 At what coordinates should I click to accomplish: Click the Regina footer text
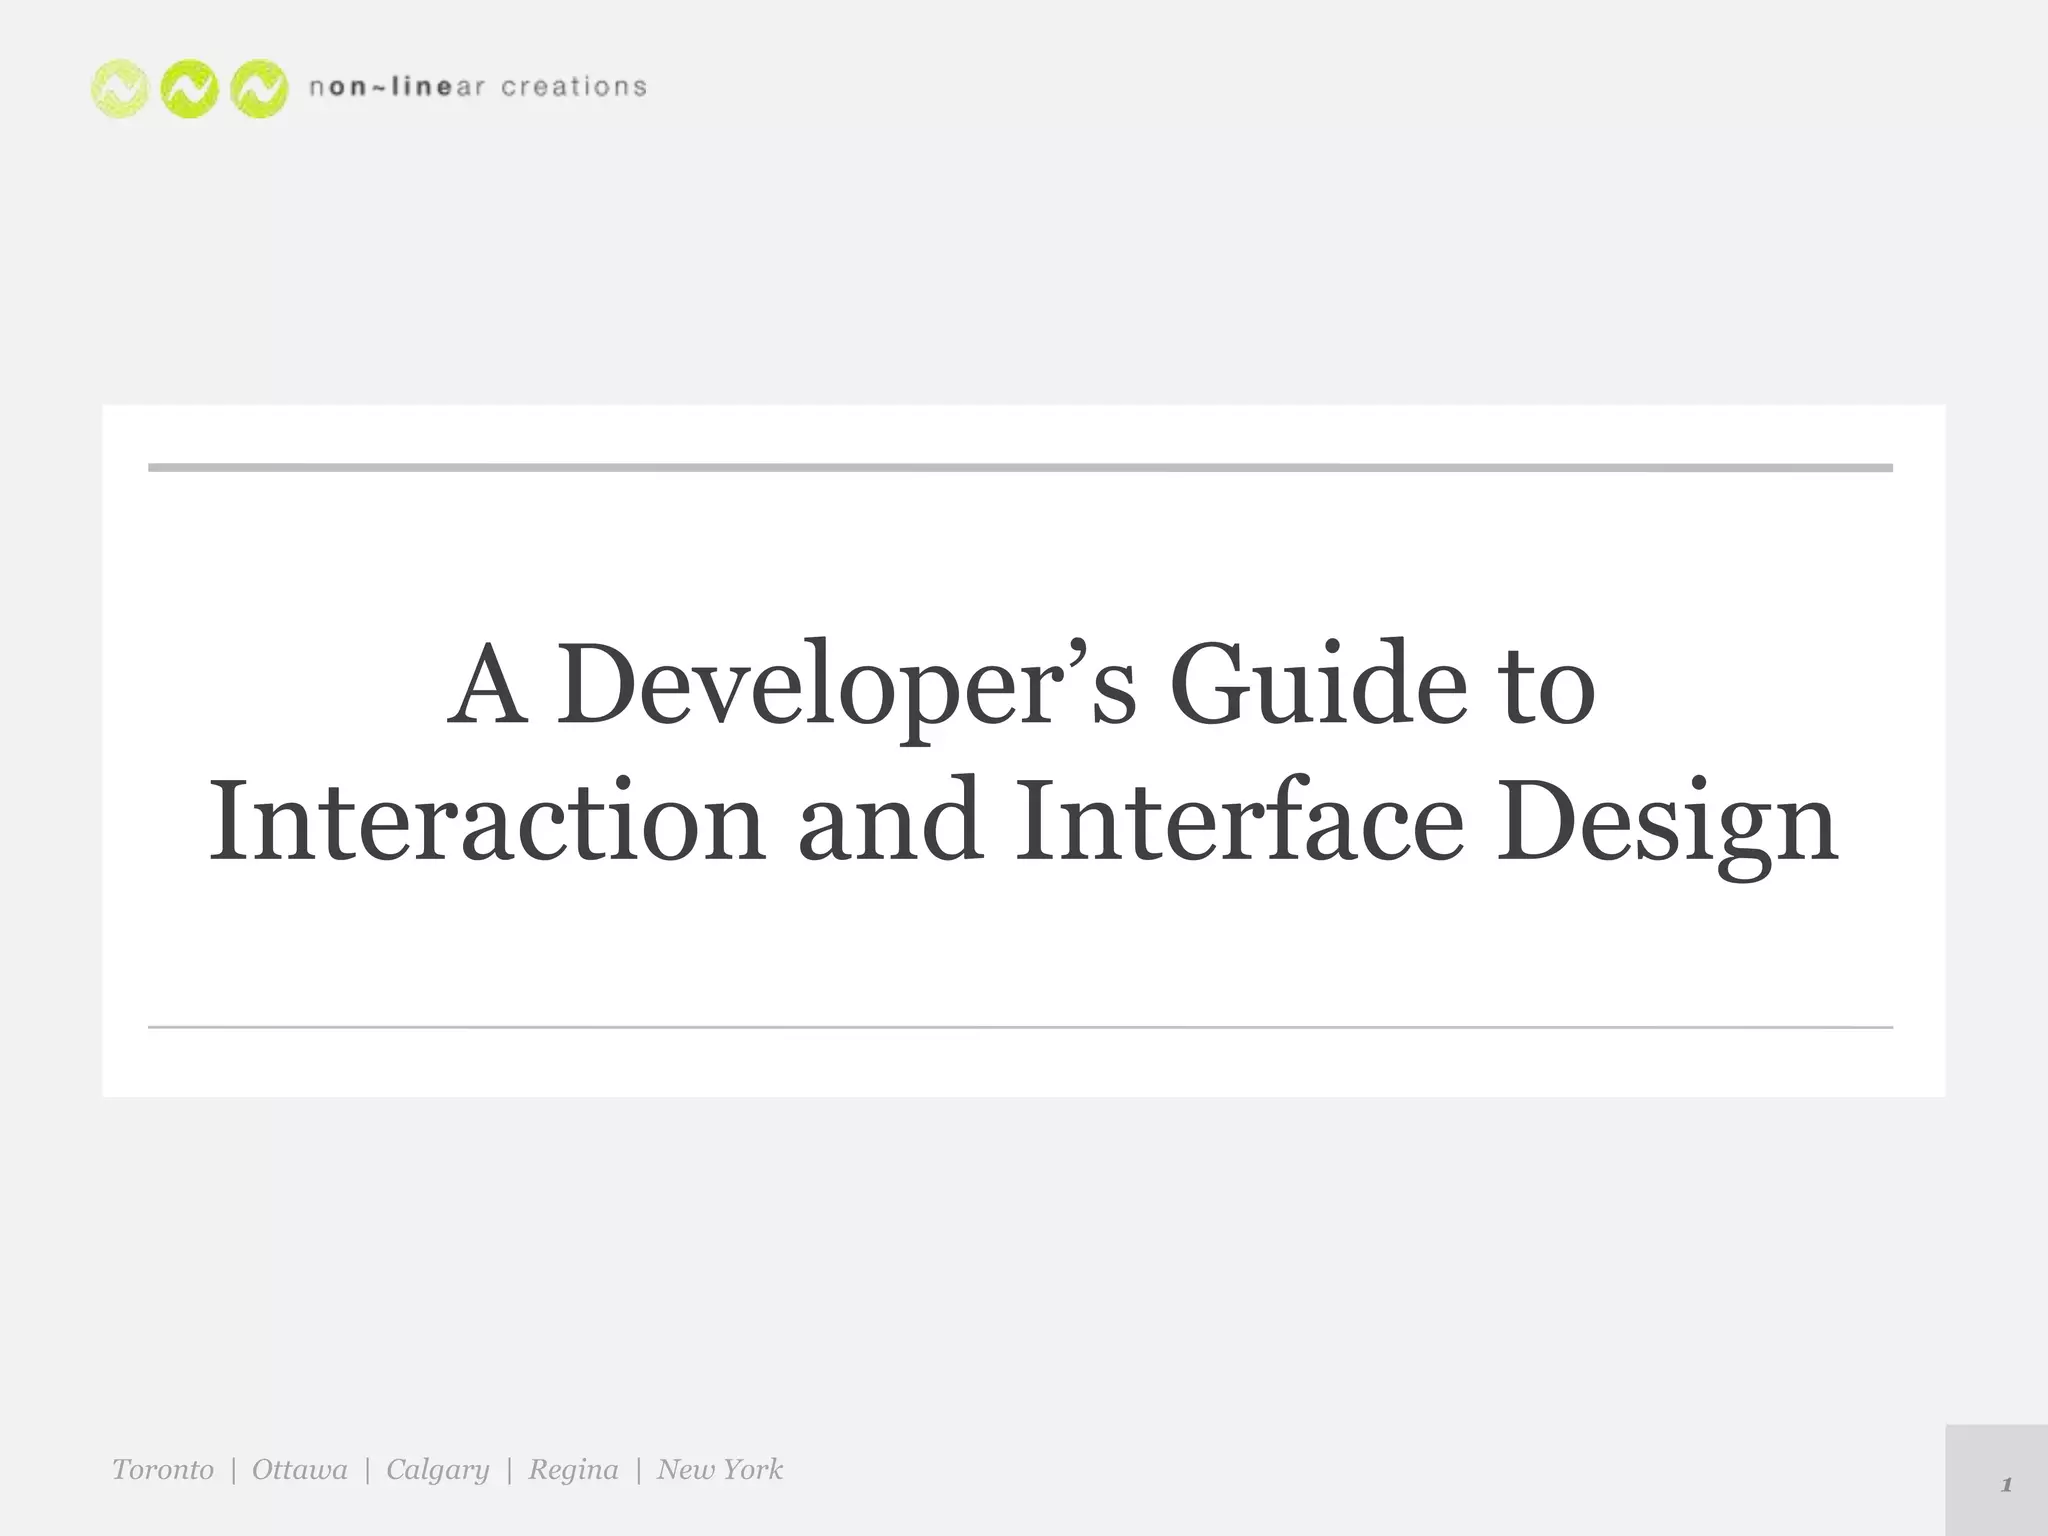point(573,1469)
